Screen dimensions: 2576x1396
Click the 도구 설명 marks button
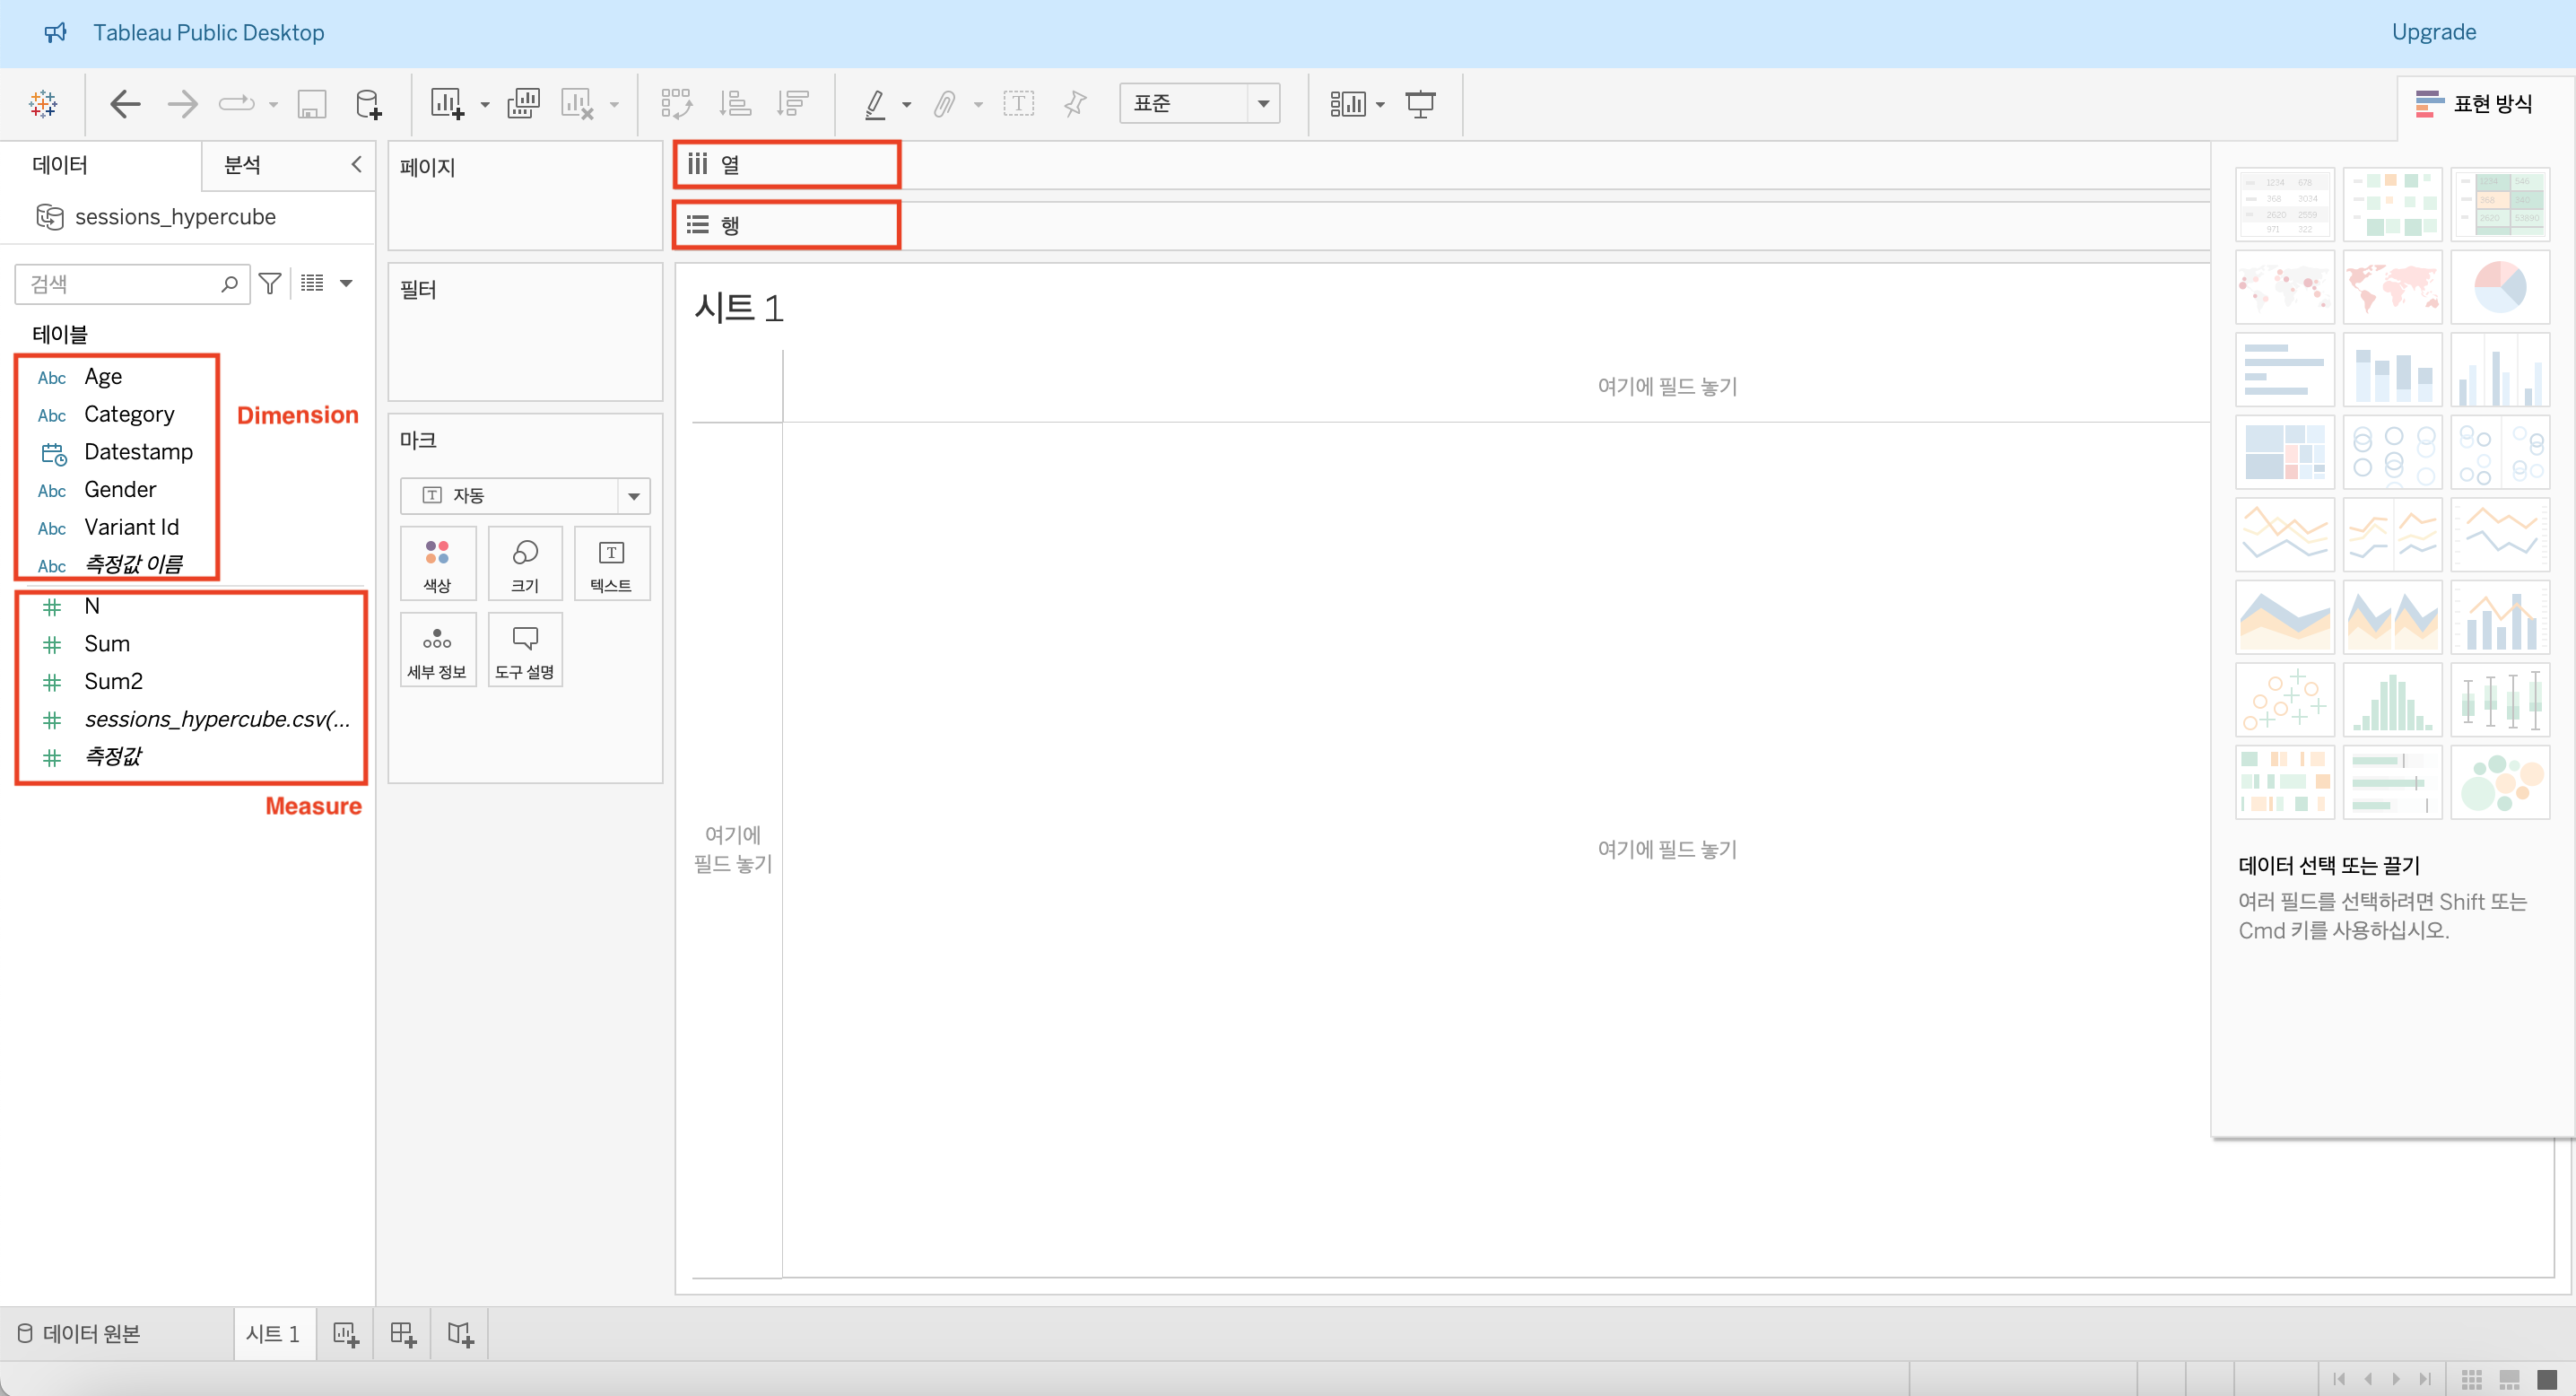click(525, 651)
